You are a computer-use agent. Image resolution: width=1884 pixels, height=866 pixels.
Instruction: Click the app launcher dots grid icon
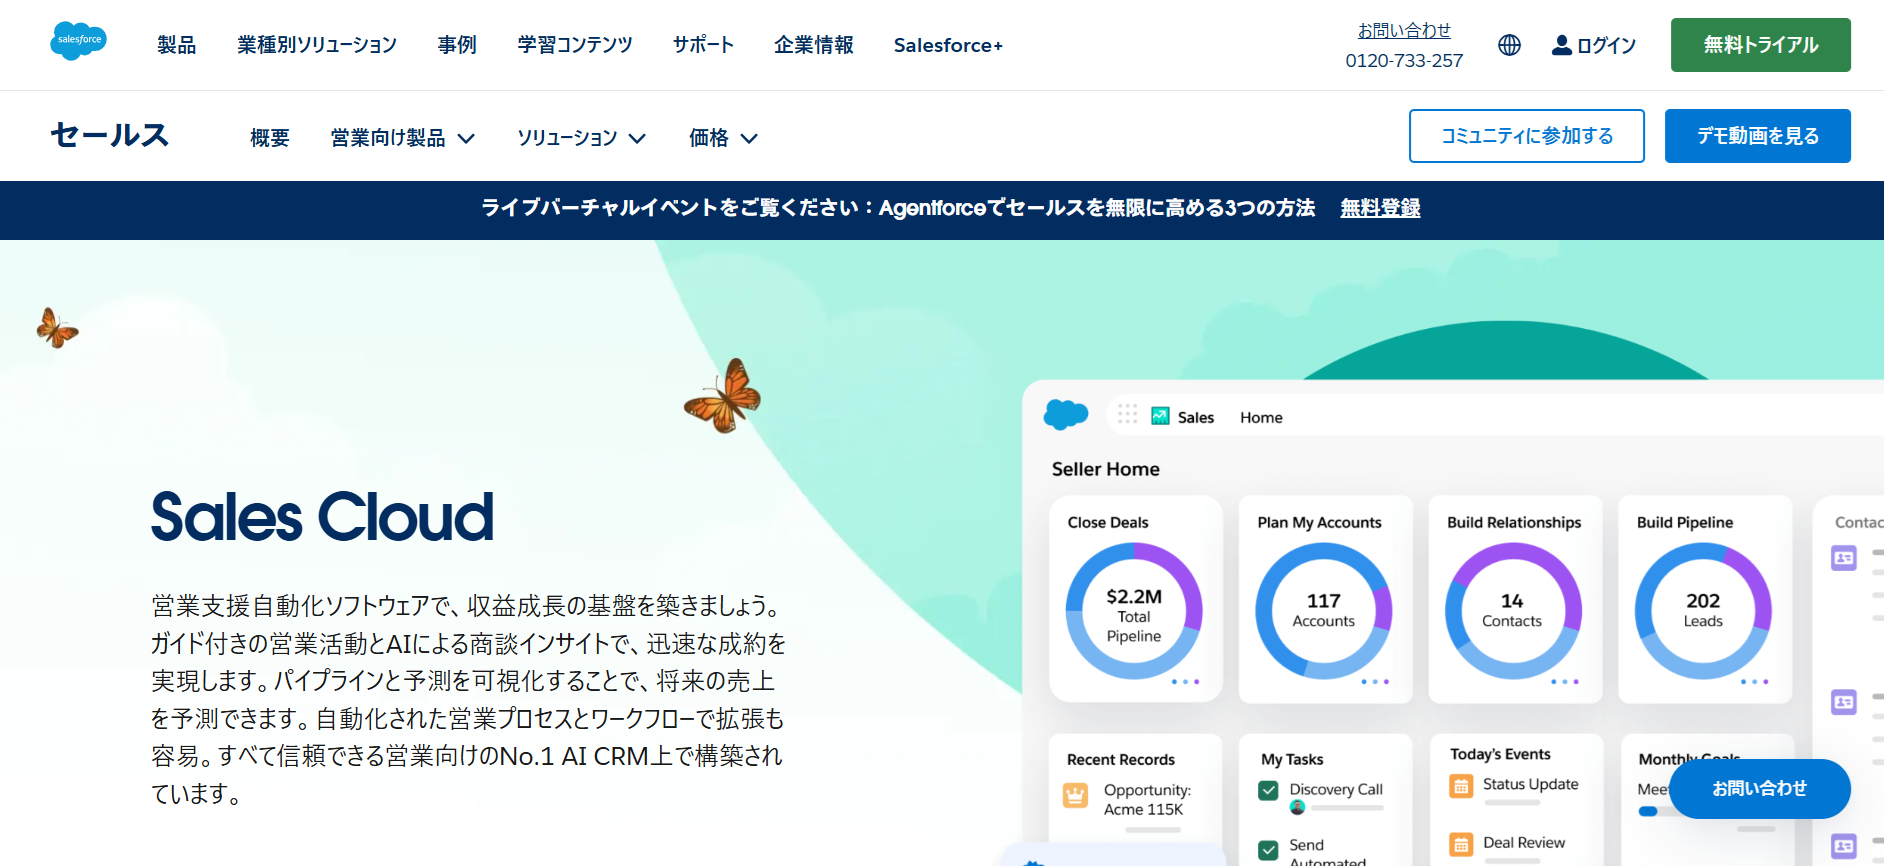tap(1127, 414)
